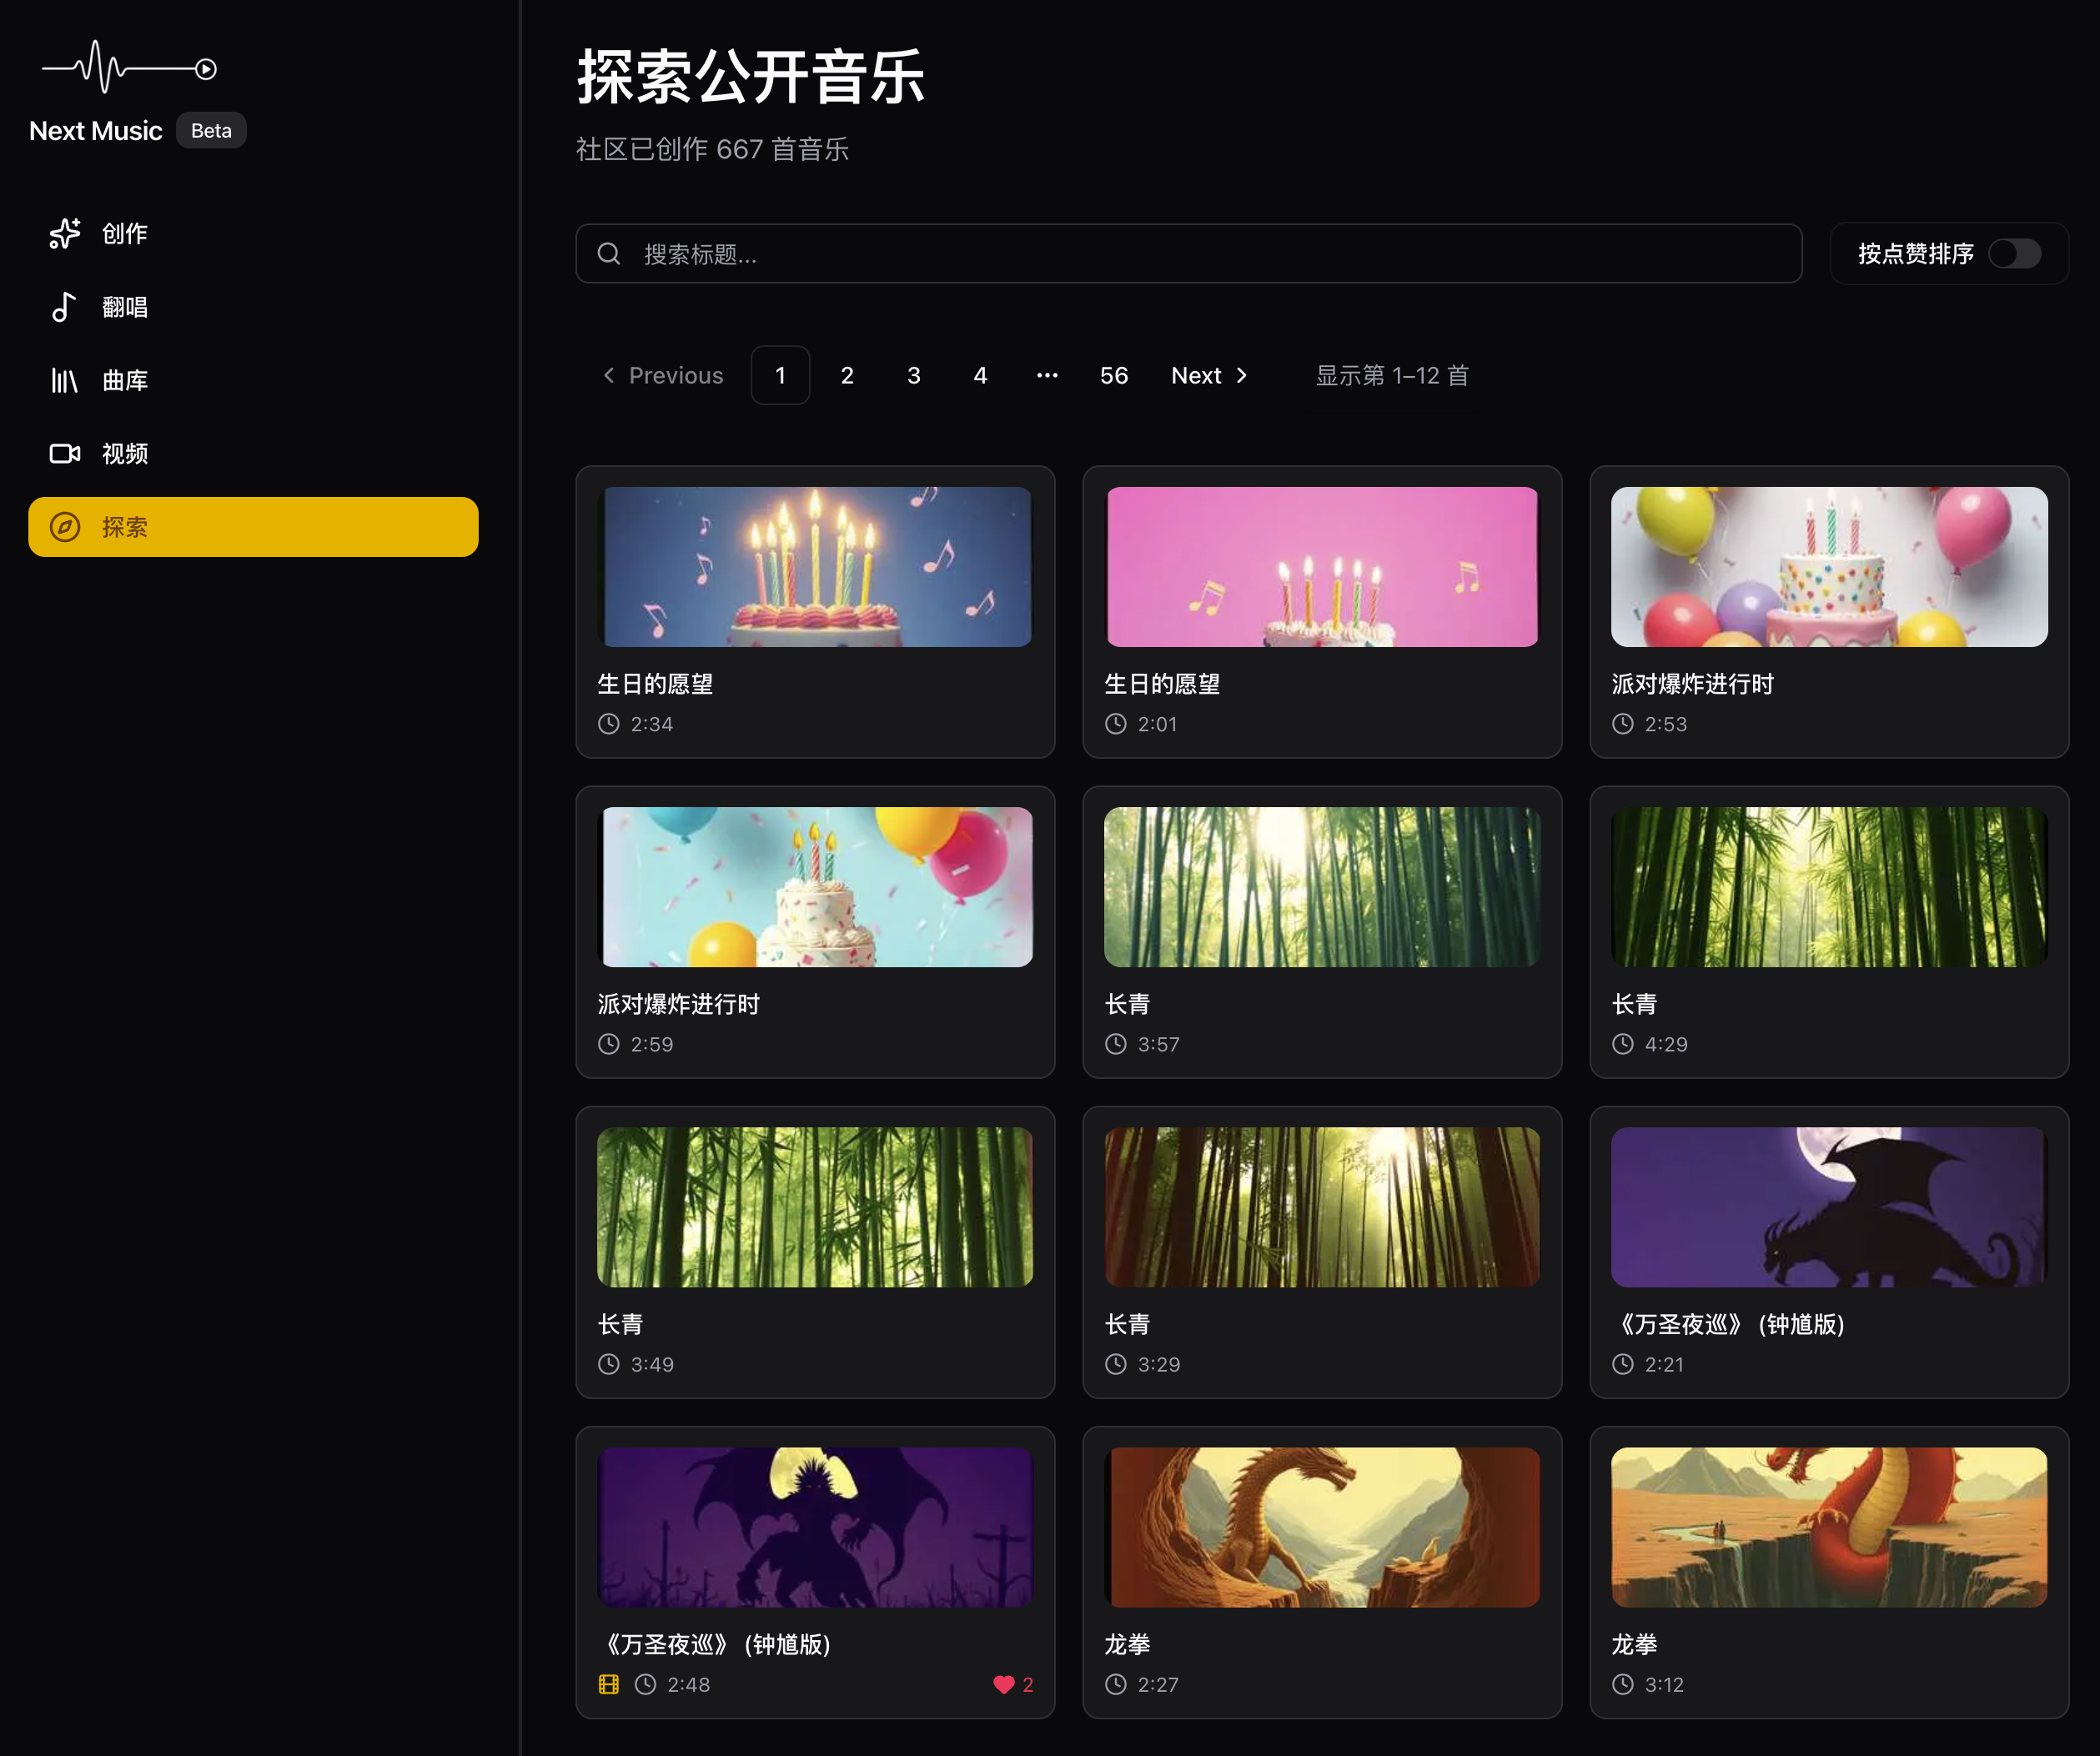Select the highlighted 探索 menu item
The width and height of the screenshot is (2100, 1756).
coord(253,527)
